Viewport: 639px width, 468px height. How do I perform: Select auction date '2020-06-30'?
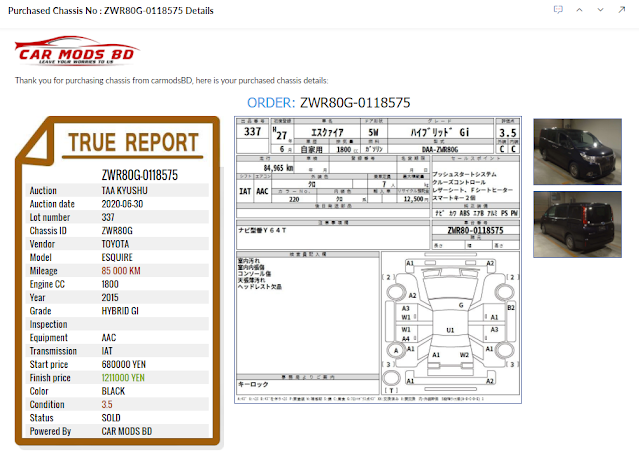click(122, 204)
